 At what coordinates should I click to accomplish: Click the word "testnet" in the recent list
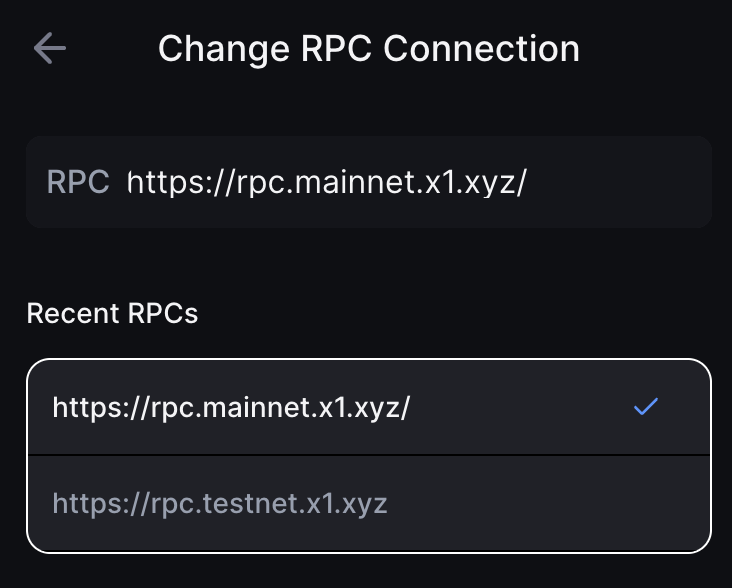[251, 503]
